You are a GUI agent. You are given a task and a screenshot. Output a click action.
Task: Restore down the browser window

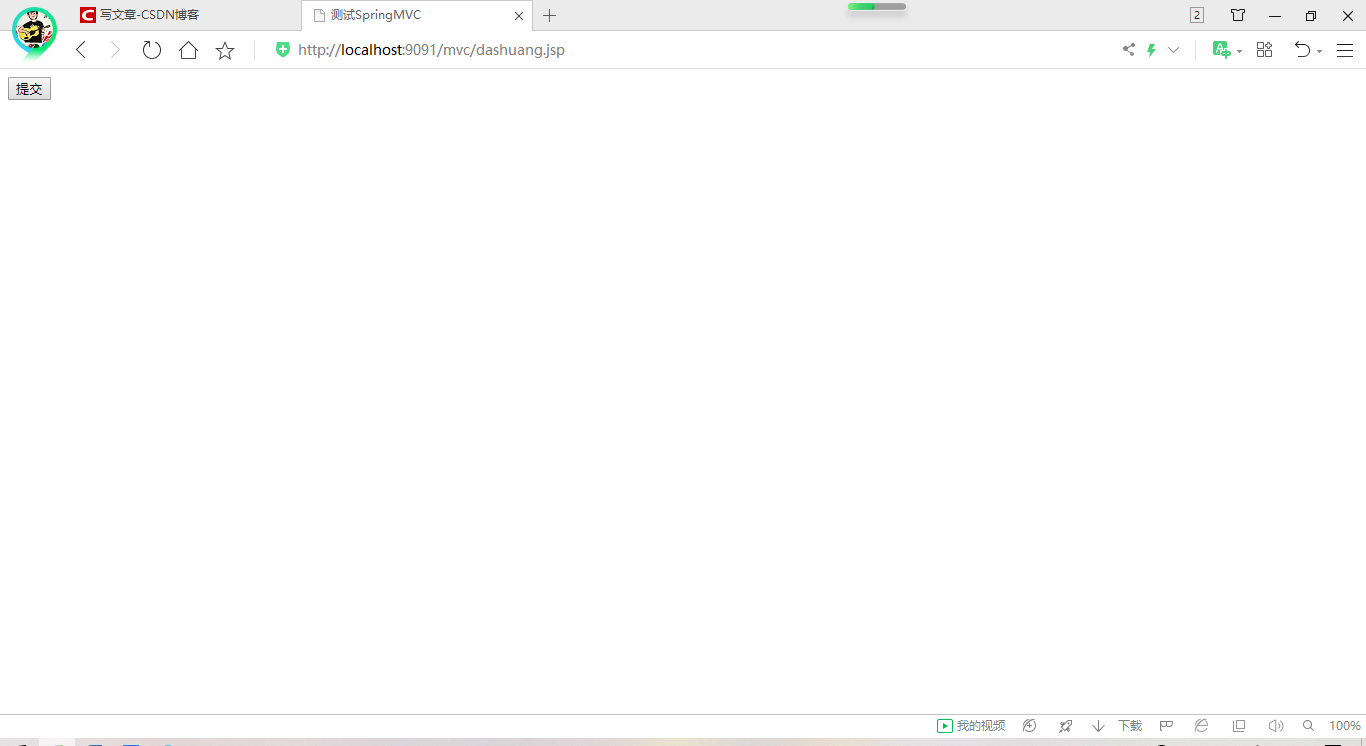click(x=1311, y=16)
